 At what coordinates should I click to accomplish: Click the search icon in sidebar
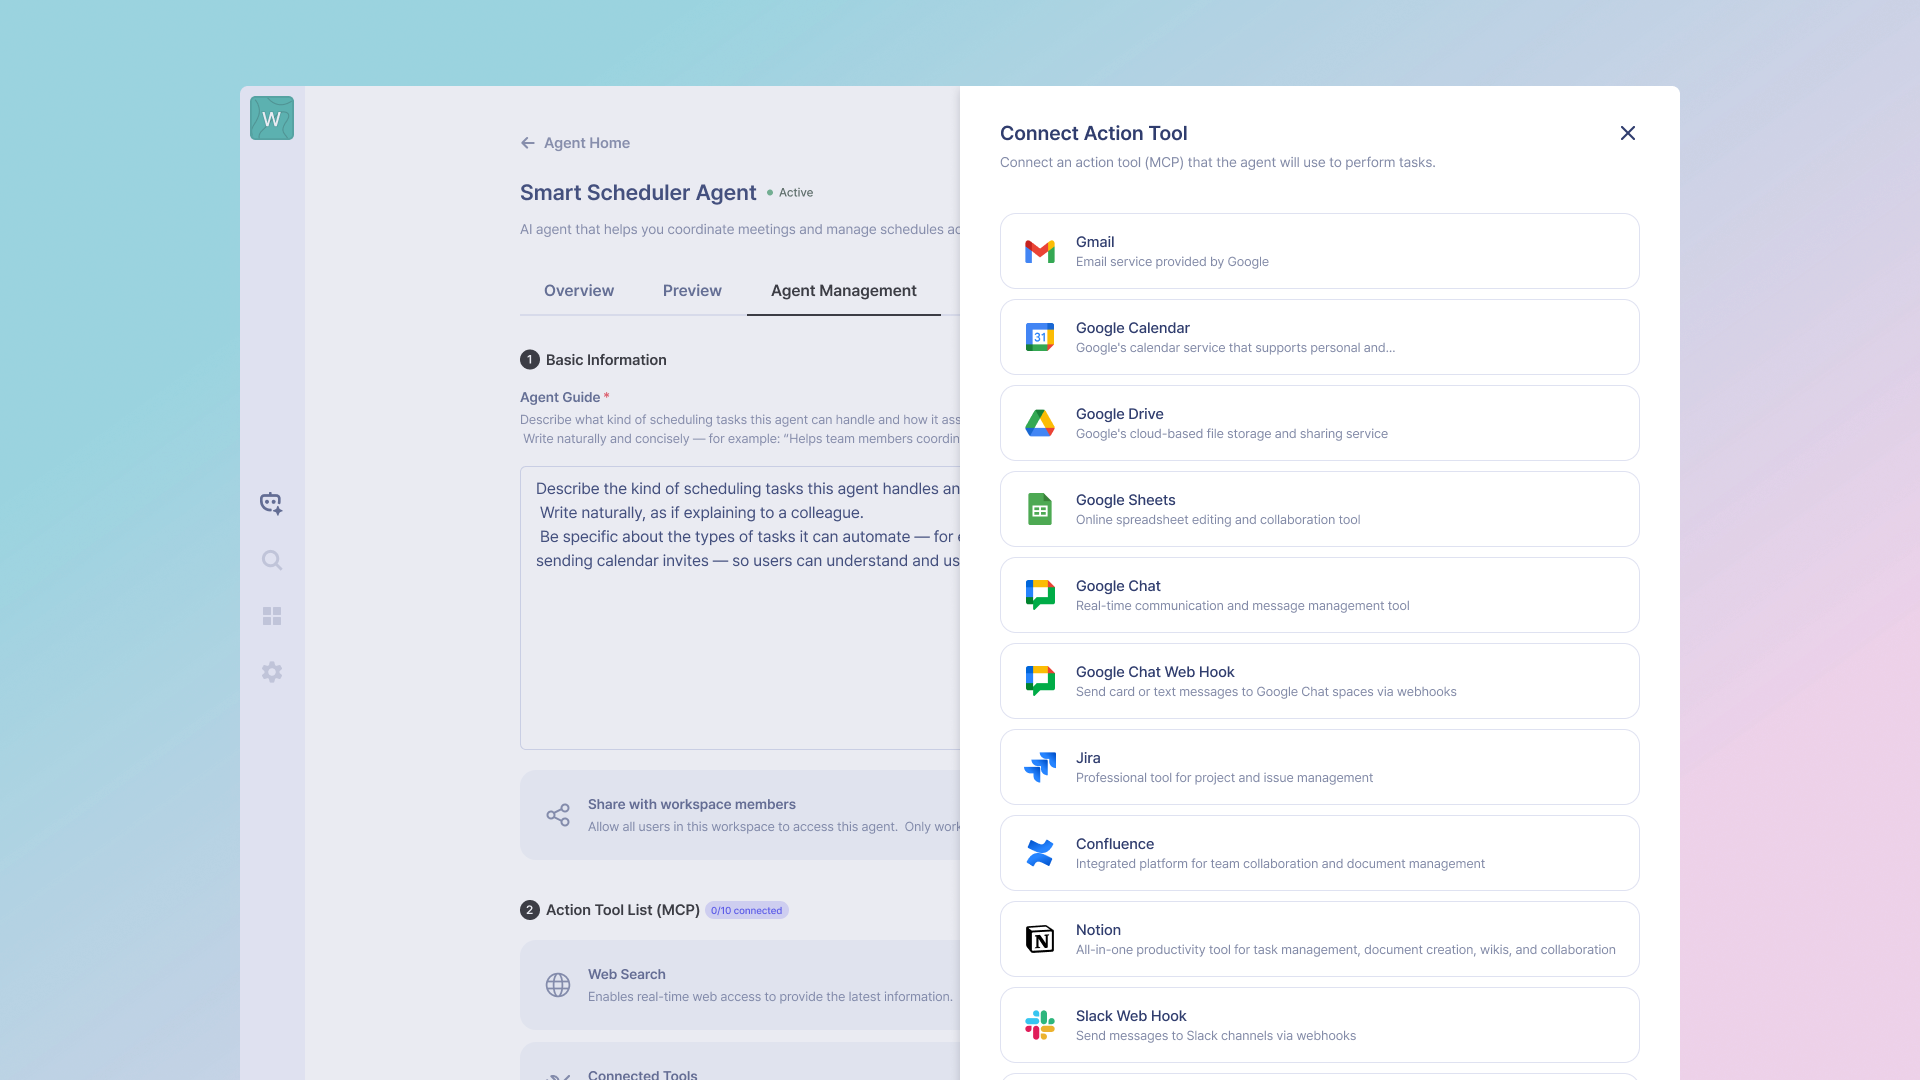tap(271, 560)
